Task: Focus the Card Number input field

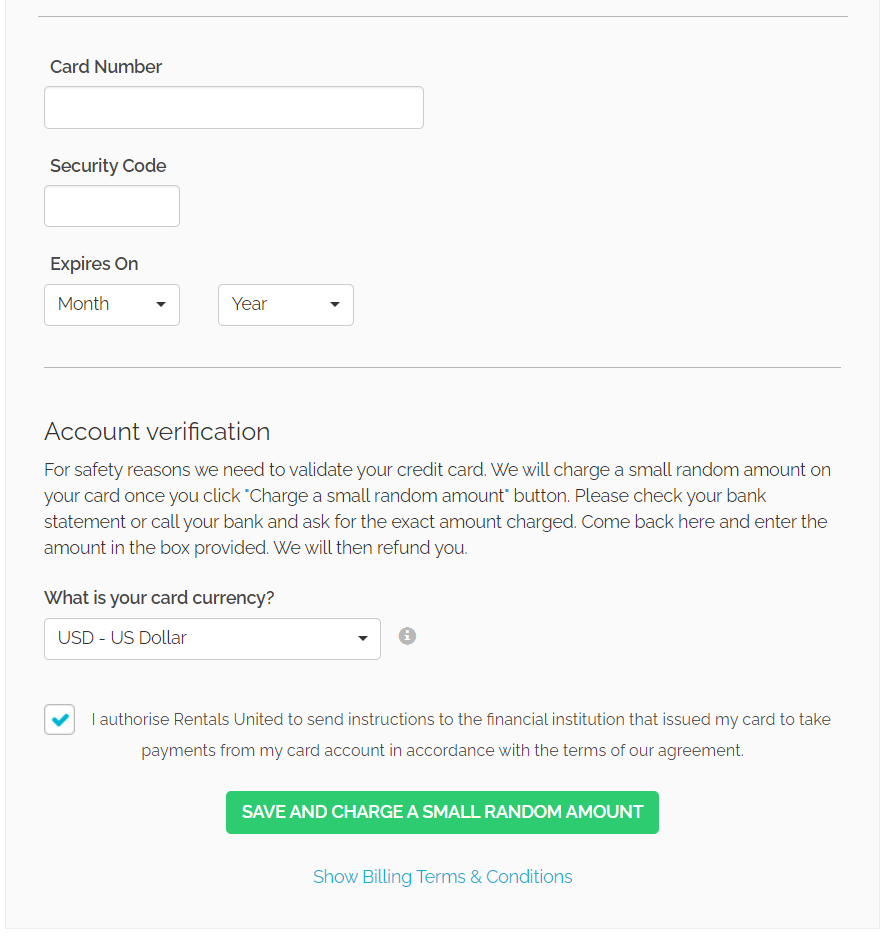Action: pyautogui.click(x=234, y=108)
